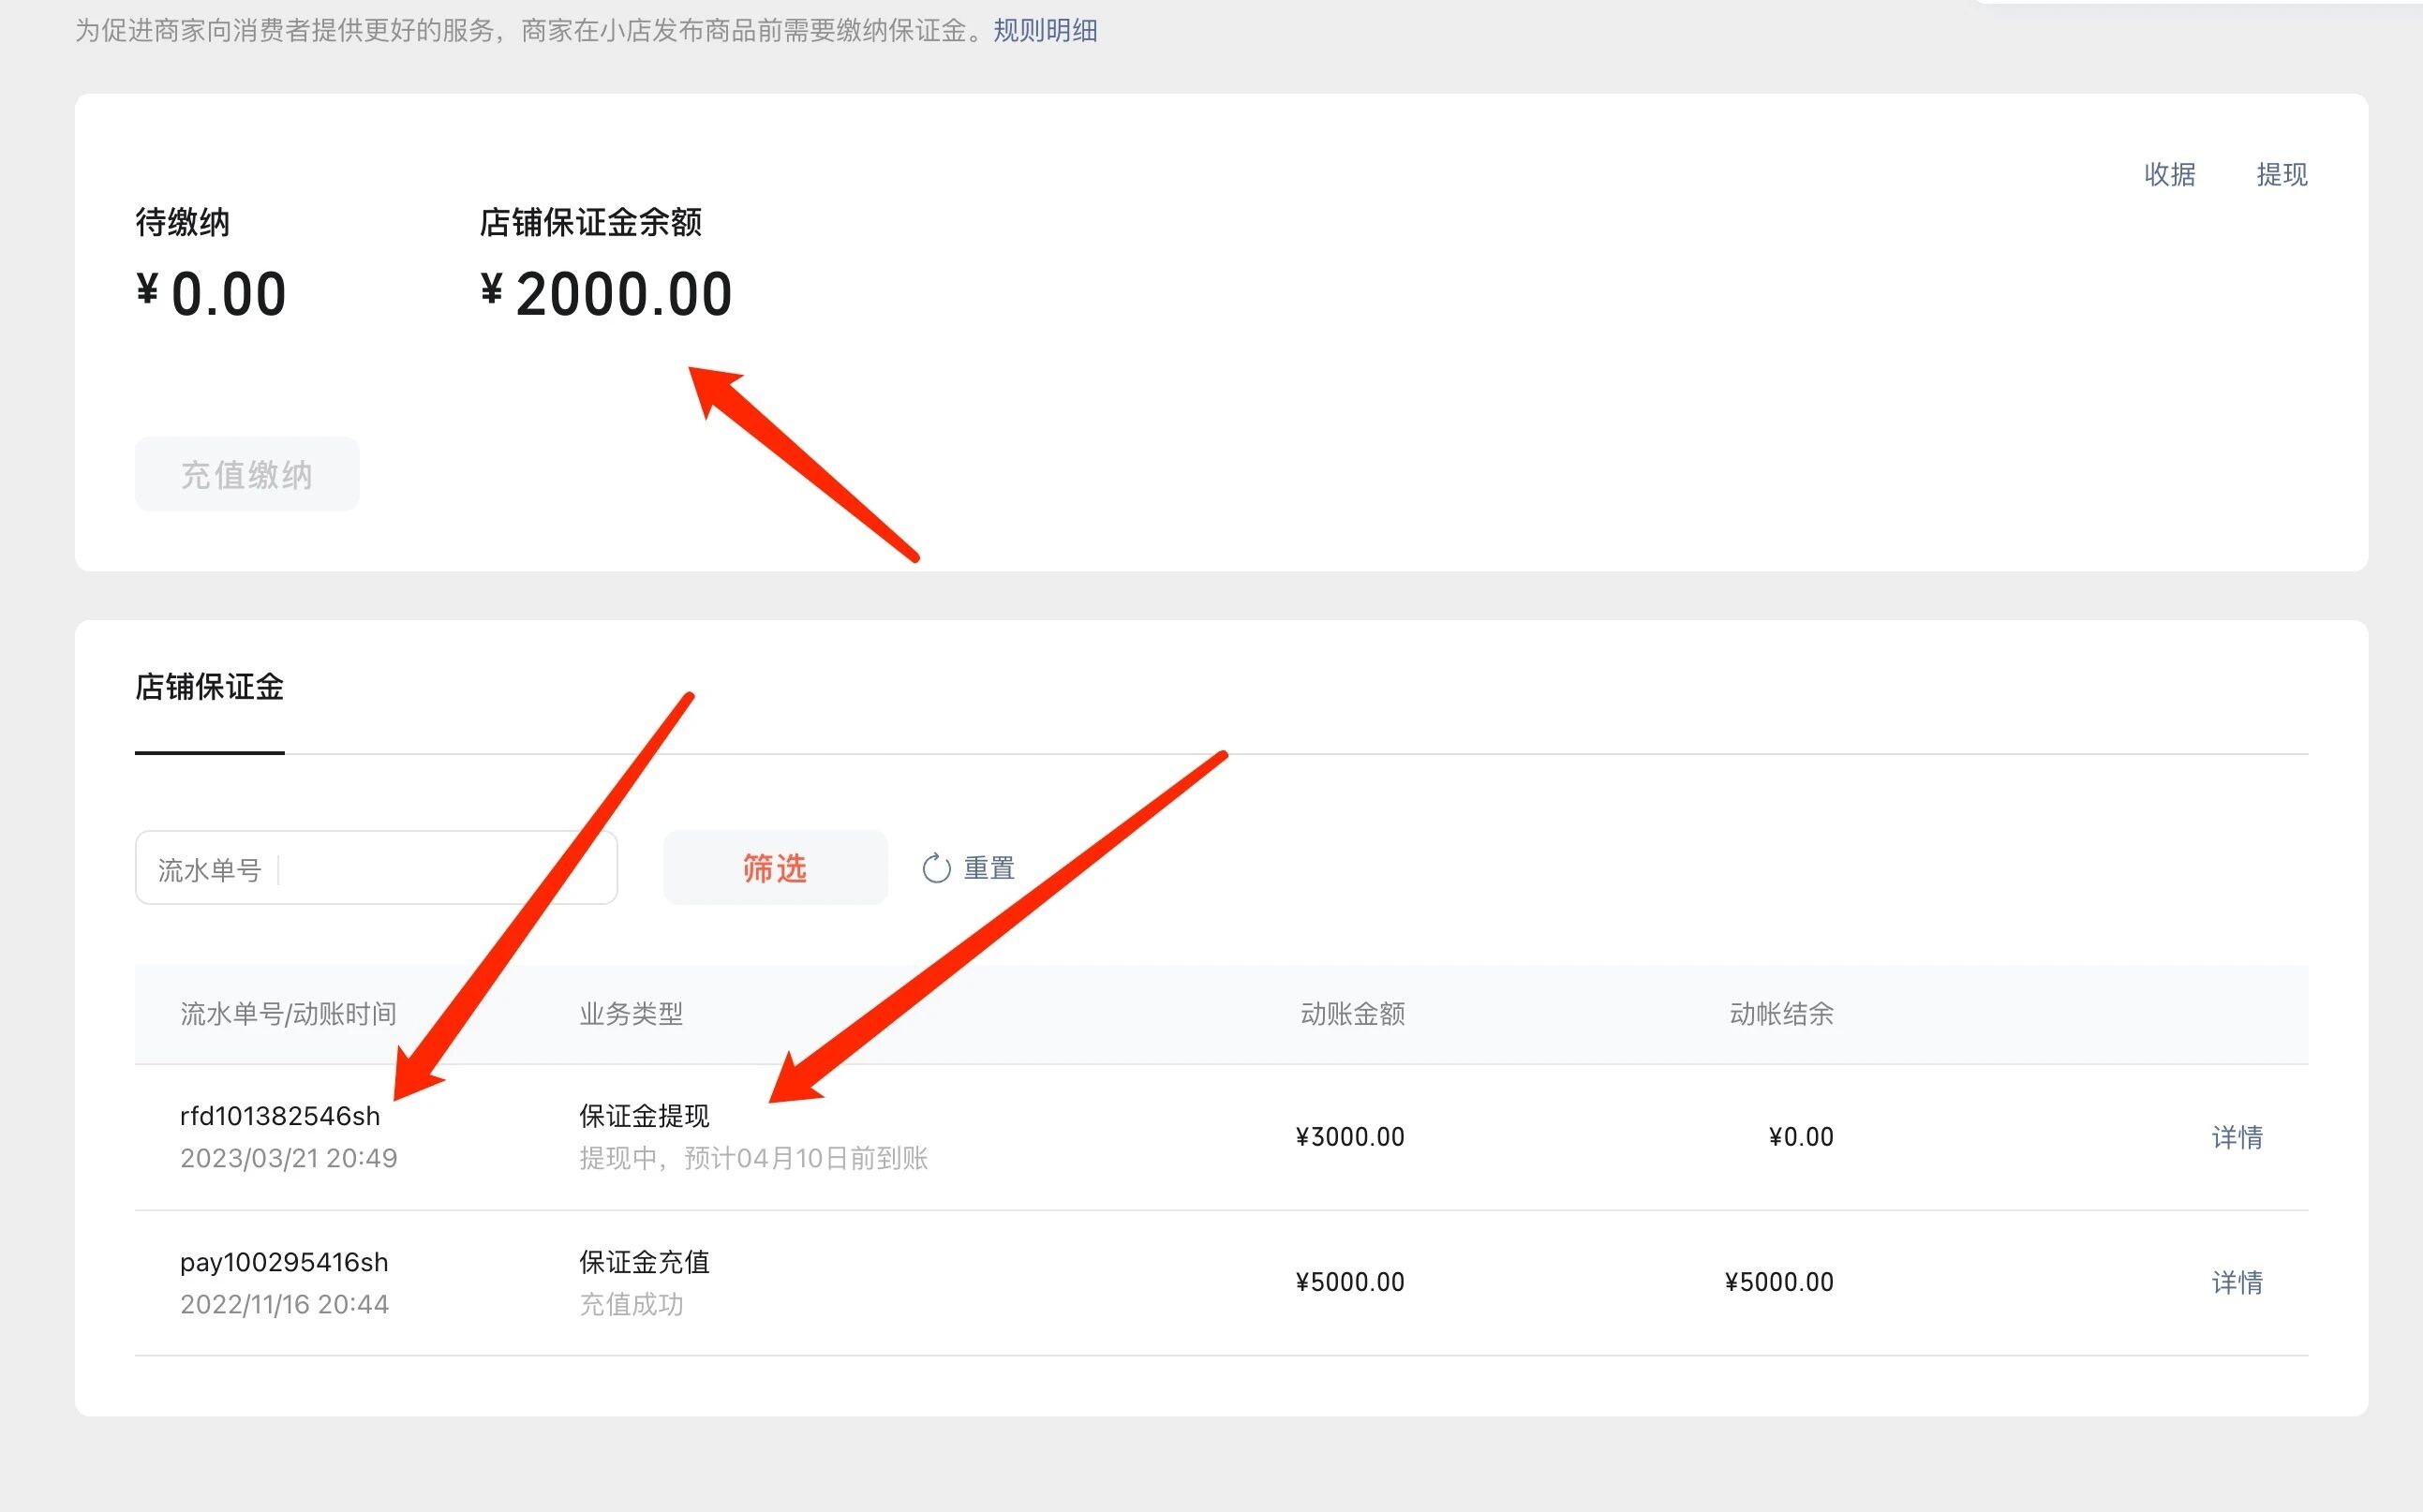Image resolution: width=2423 pixels, height=1512 pixels.
Task: Open 详情 for the 保证金提现 row
Action: (x=2236, y=1137)
